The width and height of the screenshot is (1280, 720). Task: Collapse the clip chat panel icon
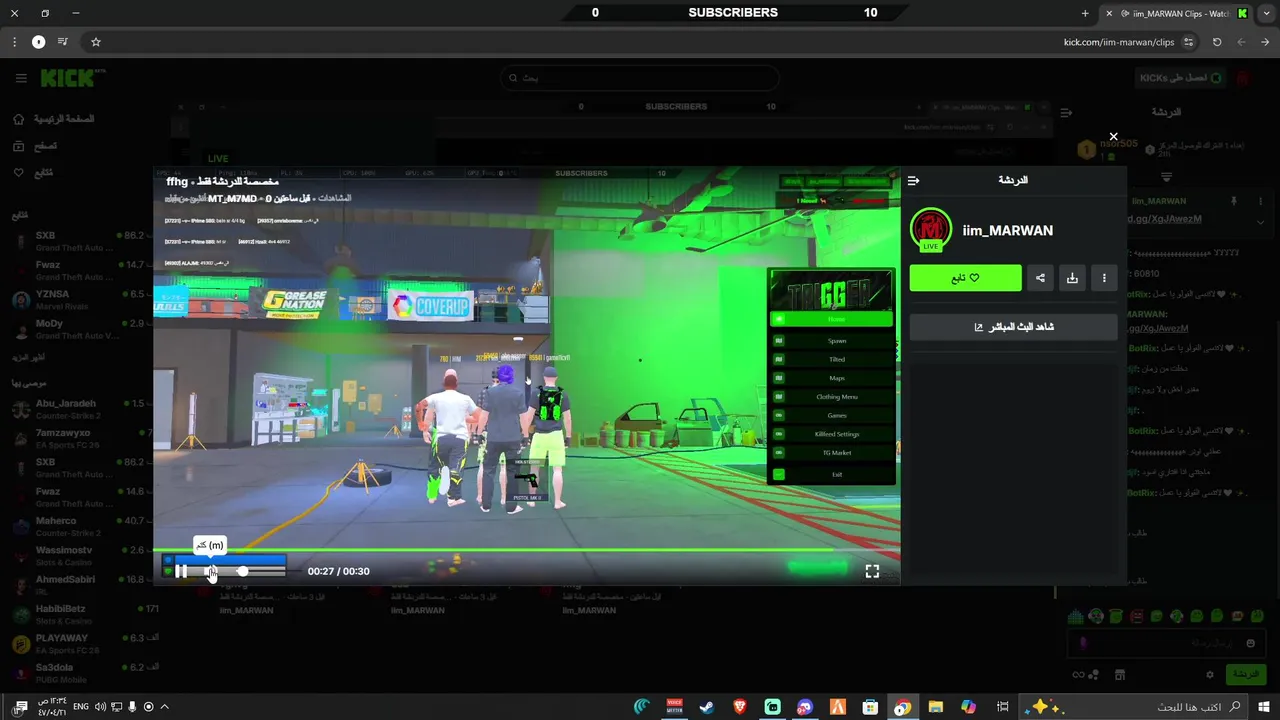(x=913, y=181)
